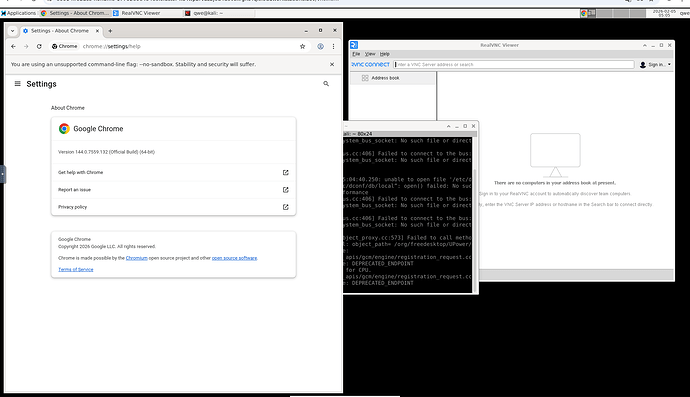Open Report an issue external link icon
The height and width of the screenshot is (397, 690).
tap(286, 190)
